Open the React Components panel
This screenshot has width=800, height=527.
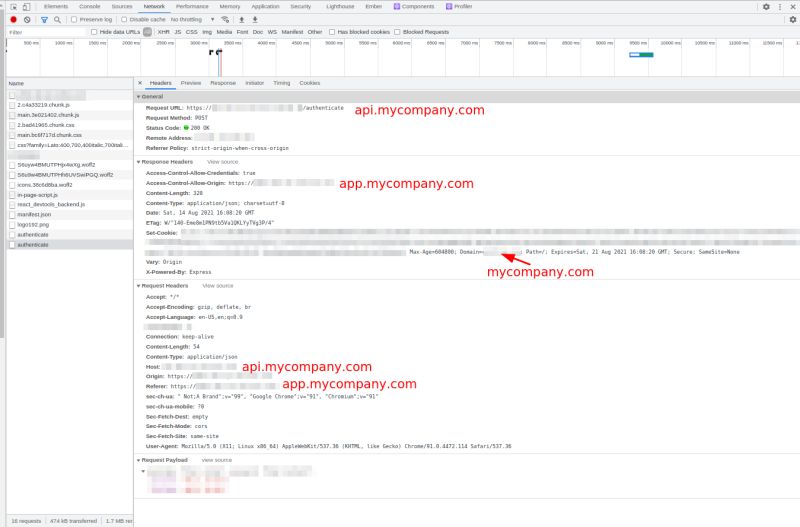click(414, 7)
